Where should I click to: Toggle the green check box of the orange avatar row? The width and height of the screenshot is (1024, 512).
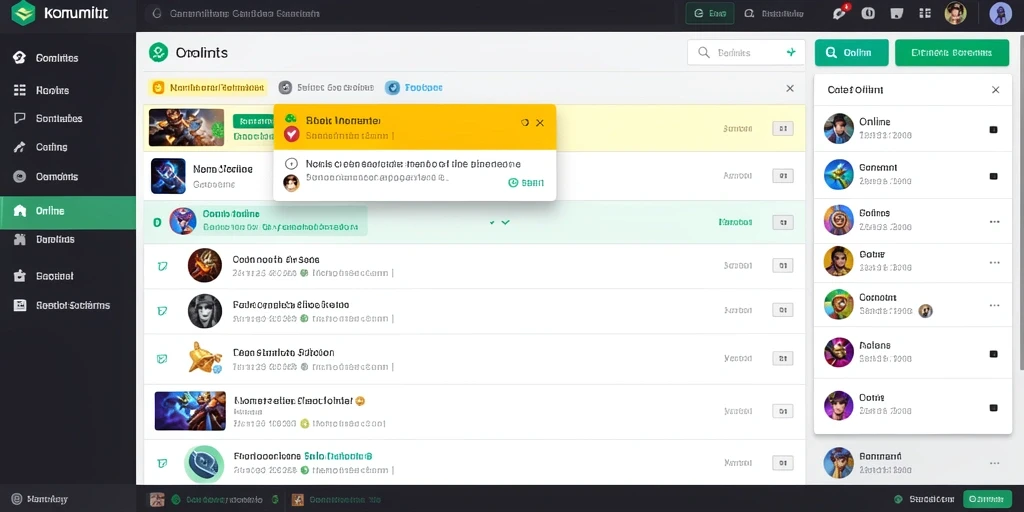click(x=163, y=266)
